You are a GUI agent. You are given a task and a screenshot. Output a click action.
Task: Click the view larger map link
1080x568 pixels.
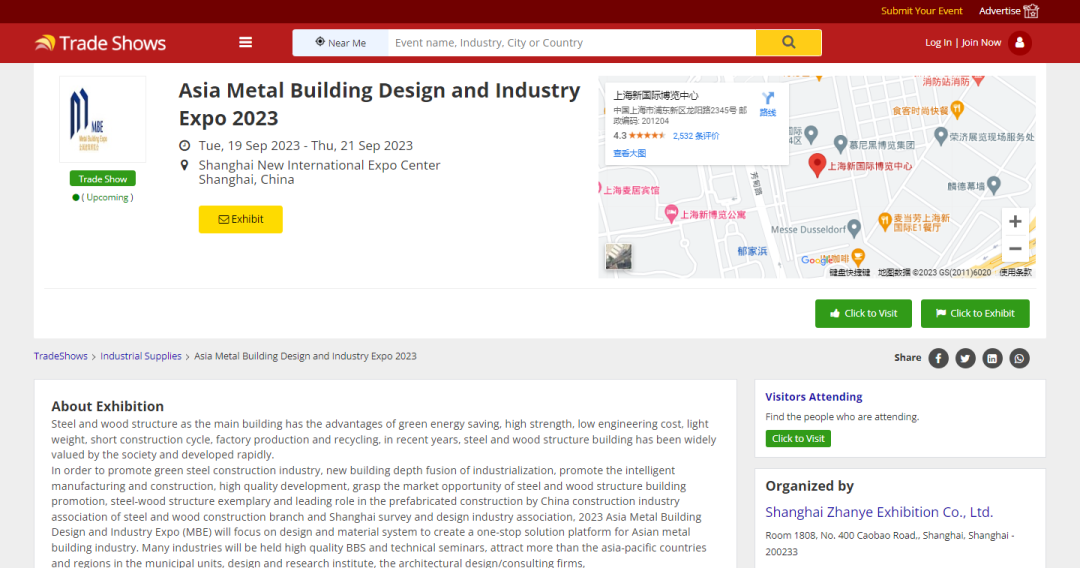(630, 154)
